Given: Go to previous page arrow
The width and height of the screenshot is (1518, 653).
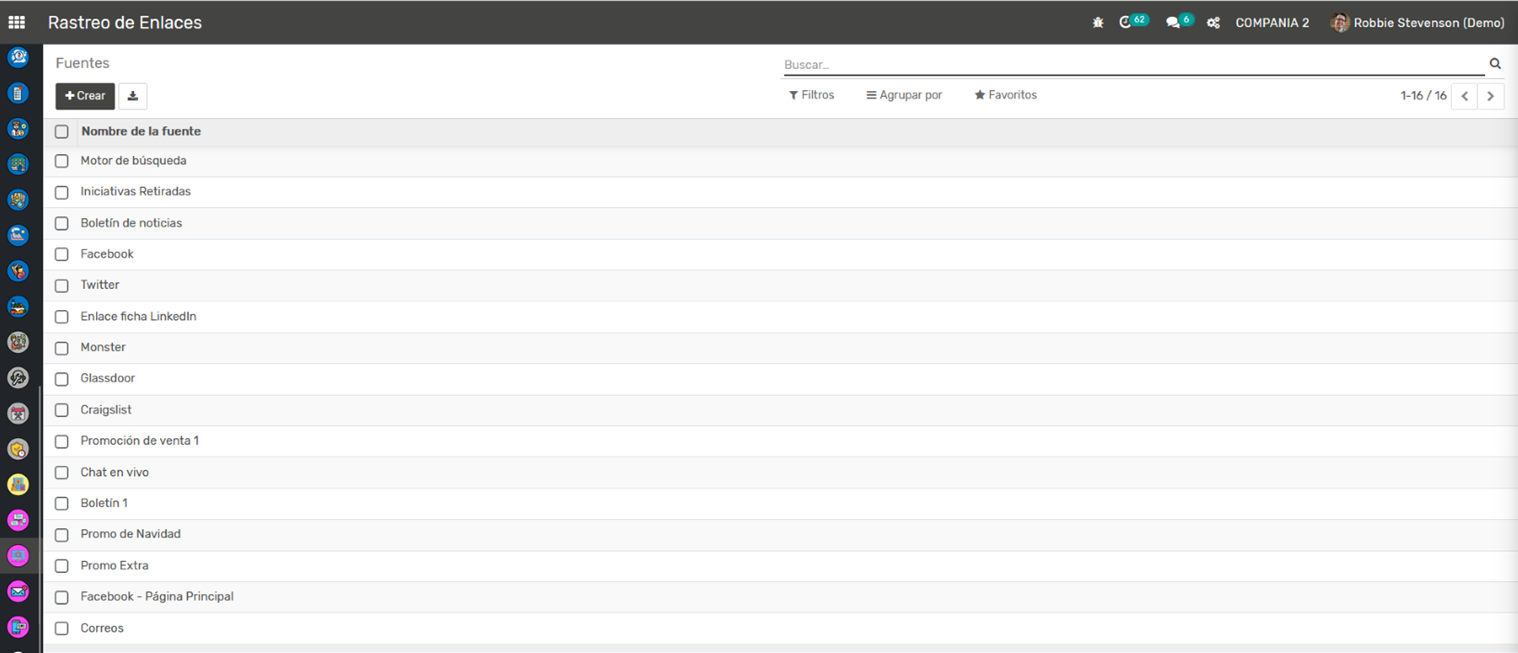Looking at the screenshot, I should [1464, 96].
